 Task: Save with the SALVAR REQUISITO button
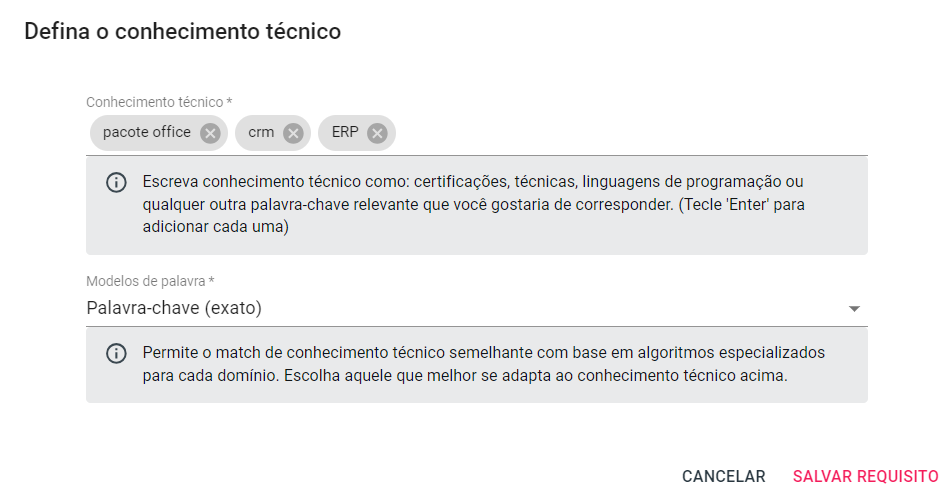(x=865, y=477)
